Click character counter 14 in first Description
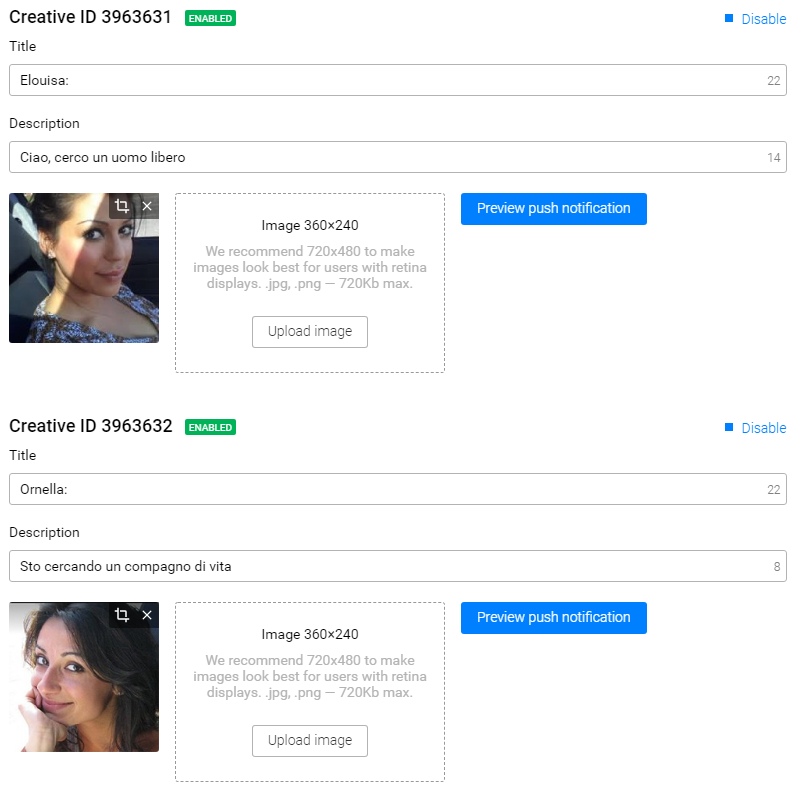 point(774,158)
